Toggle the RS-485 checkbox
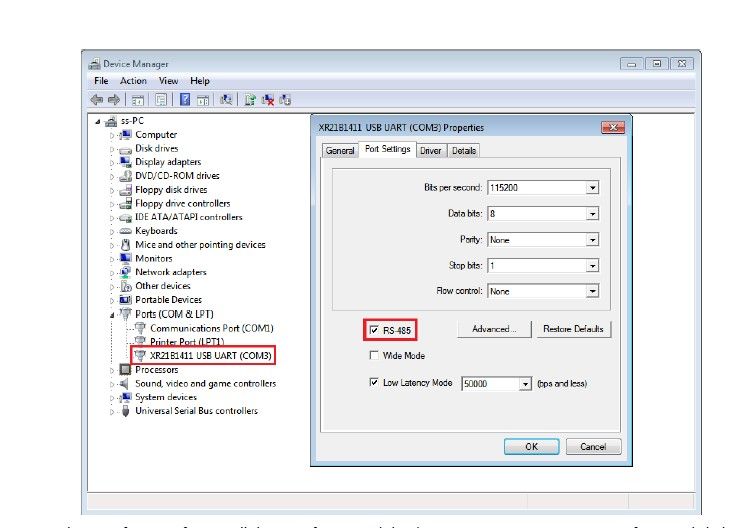Image resolution: width=745 pixels, height=528 pixels. click(374, 329)
